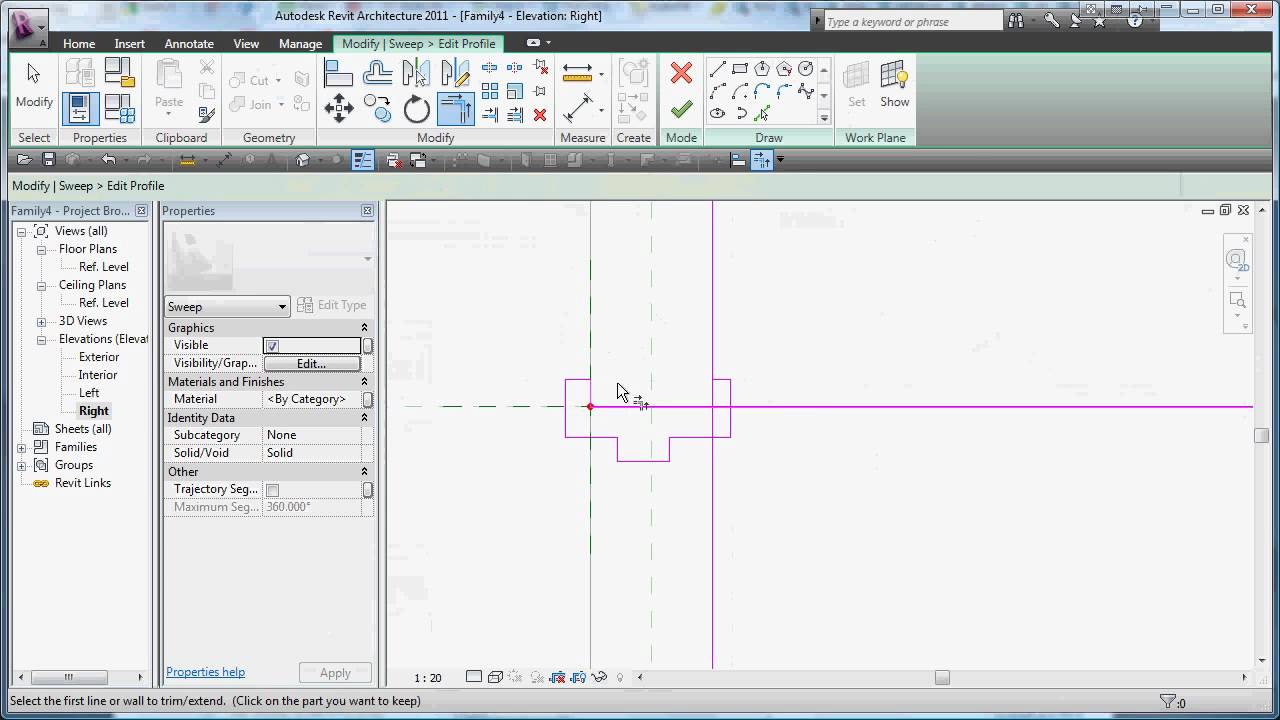Viewport: 1280px width, 720px height.
Task: Click Open folder icon in quick access toolbar
Action: click(23, 160)
